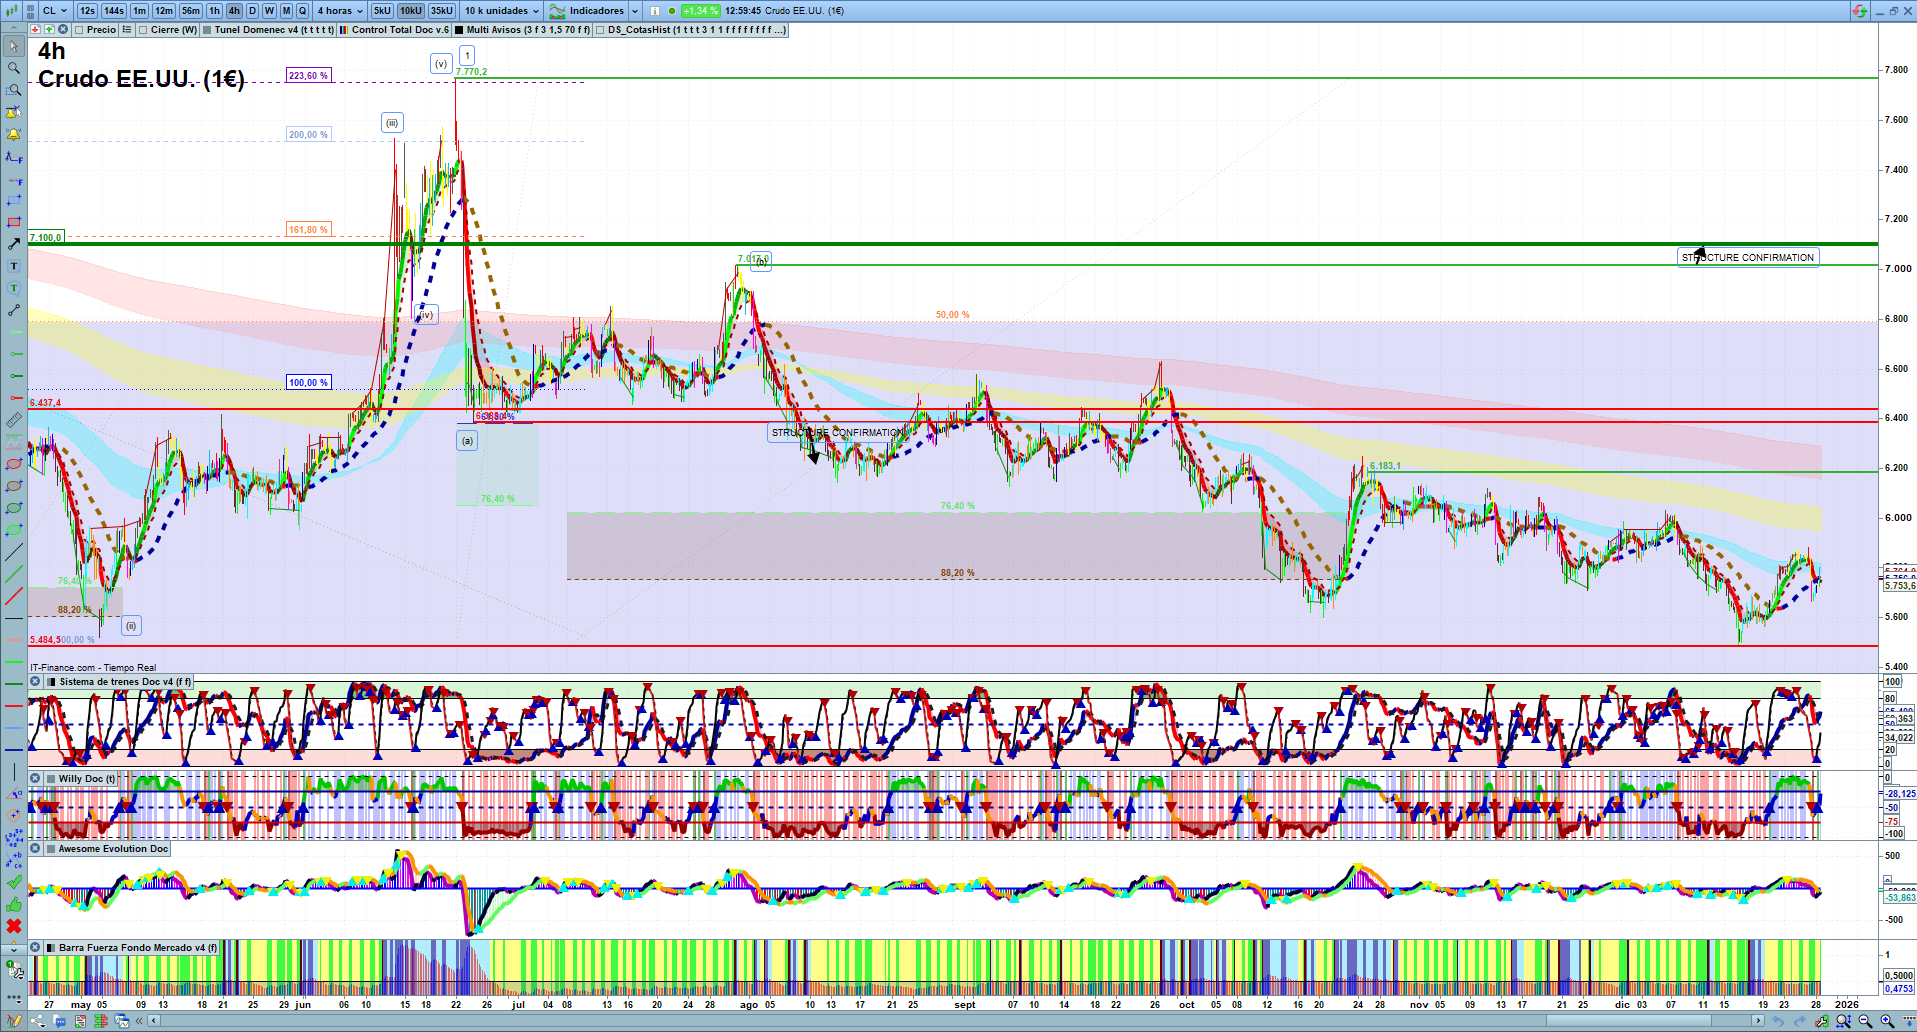
Task: Close the Awesome Evolution Doc panel
Action: pyautogui.click(x=35, y=849)
